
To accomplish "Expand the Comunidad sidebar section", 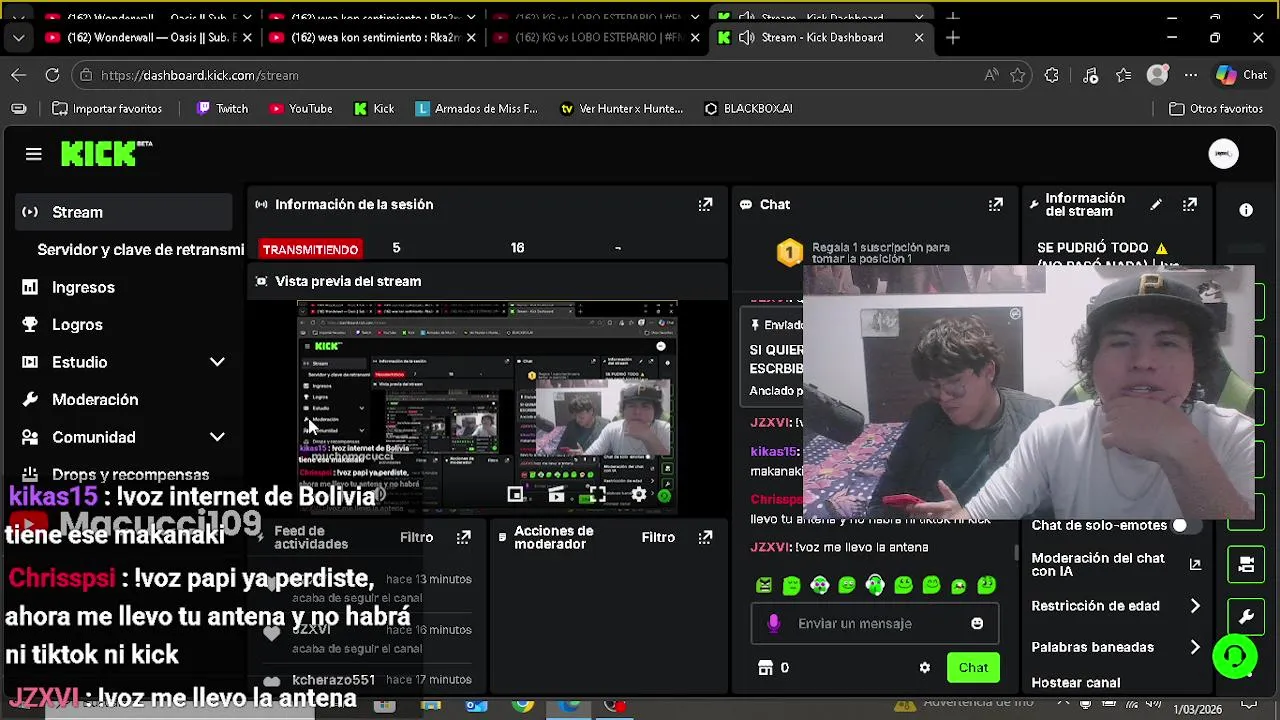I will tap(217, 437).
